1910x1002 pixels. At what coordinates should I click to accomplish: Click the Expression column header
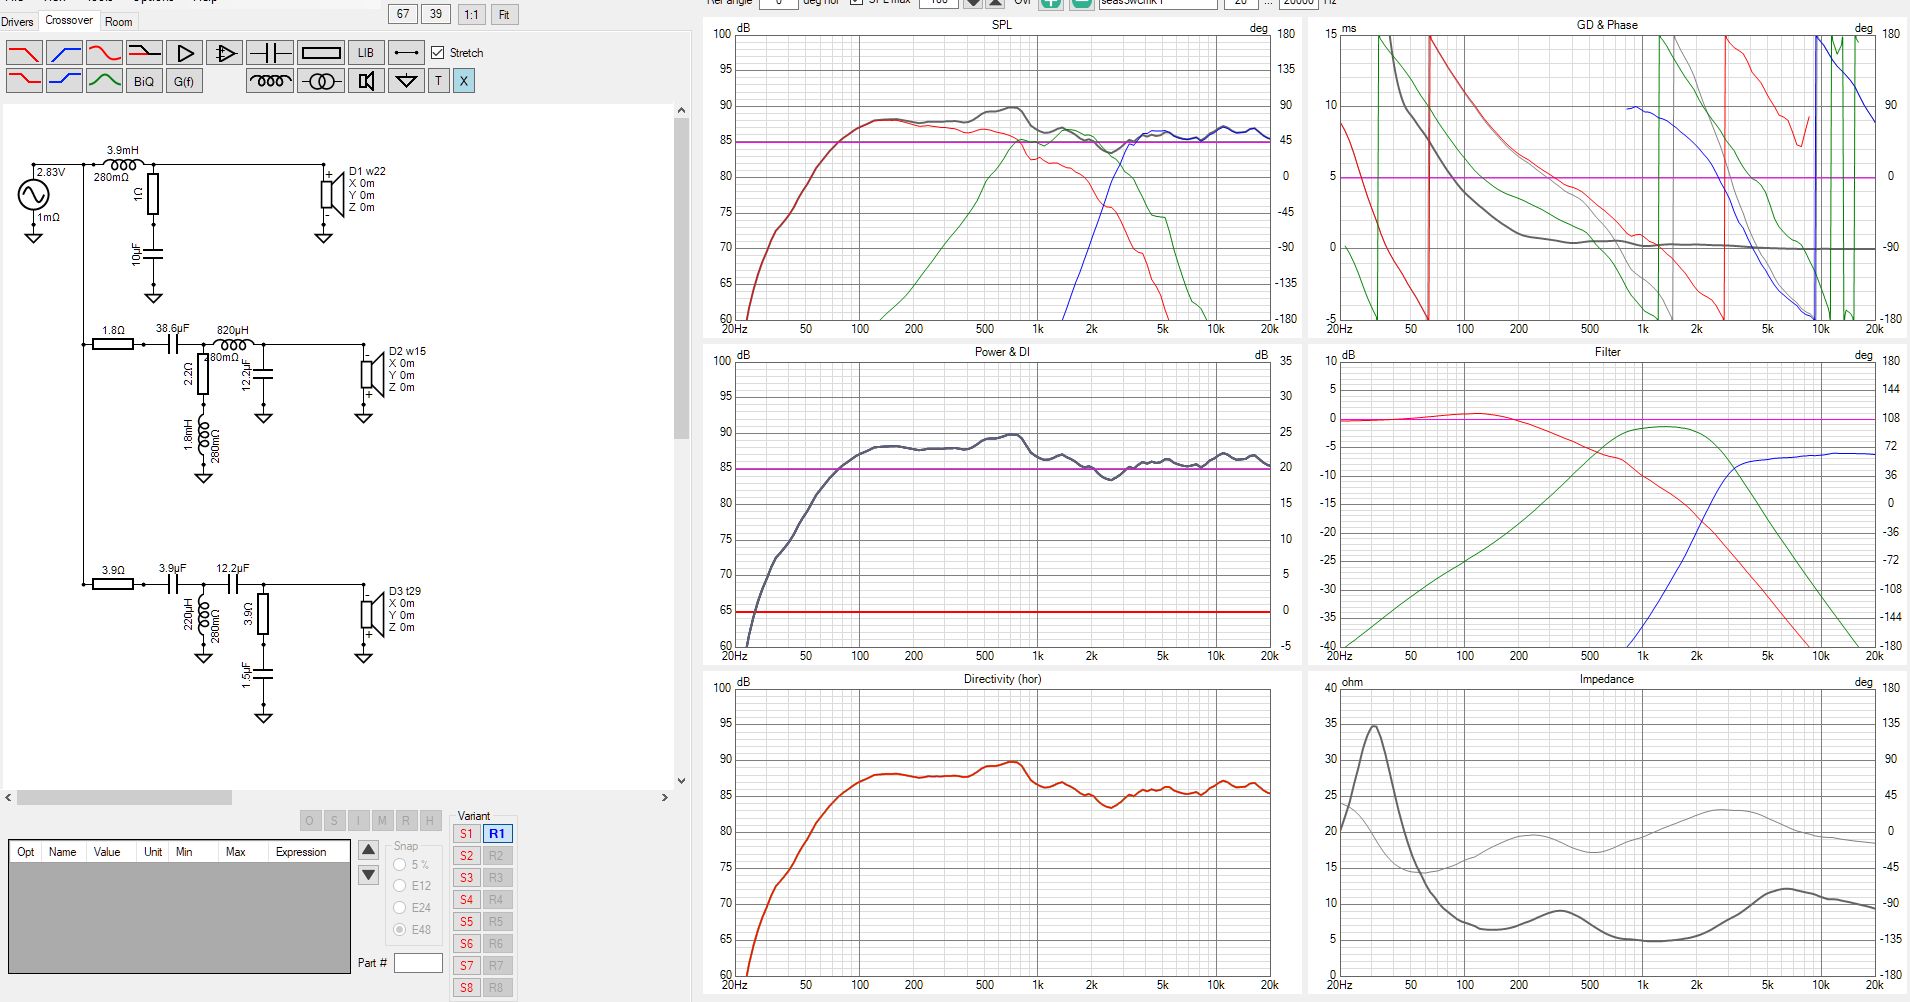[x=301, y=852]
